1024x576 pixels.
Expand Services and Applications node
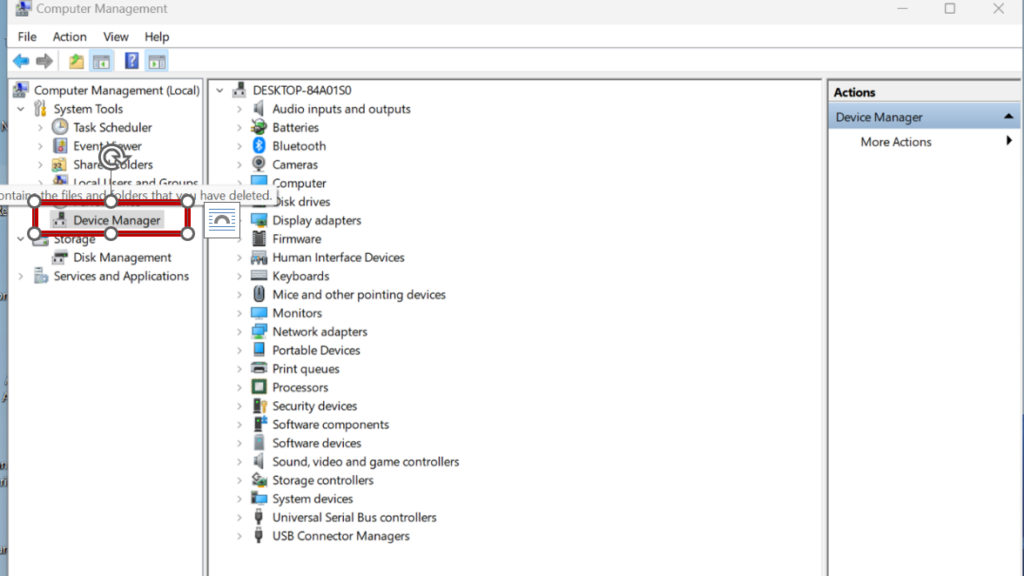(21, 277)
